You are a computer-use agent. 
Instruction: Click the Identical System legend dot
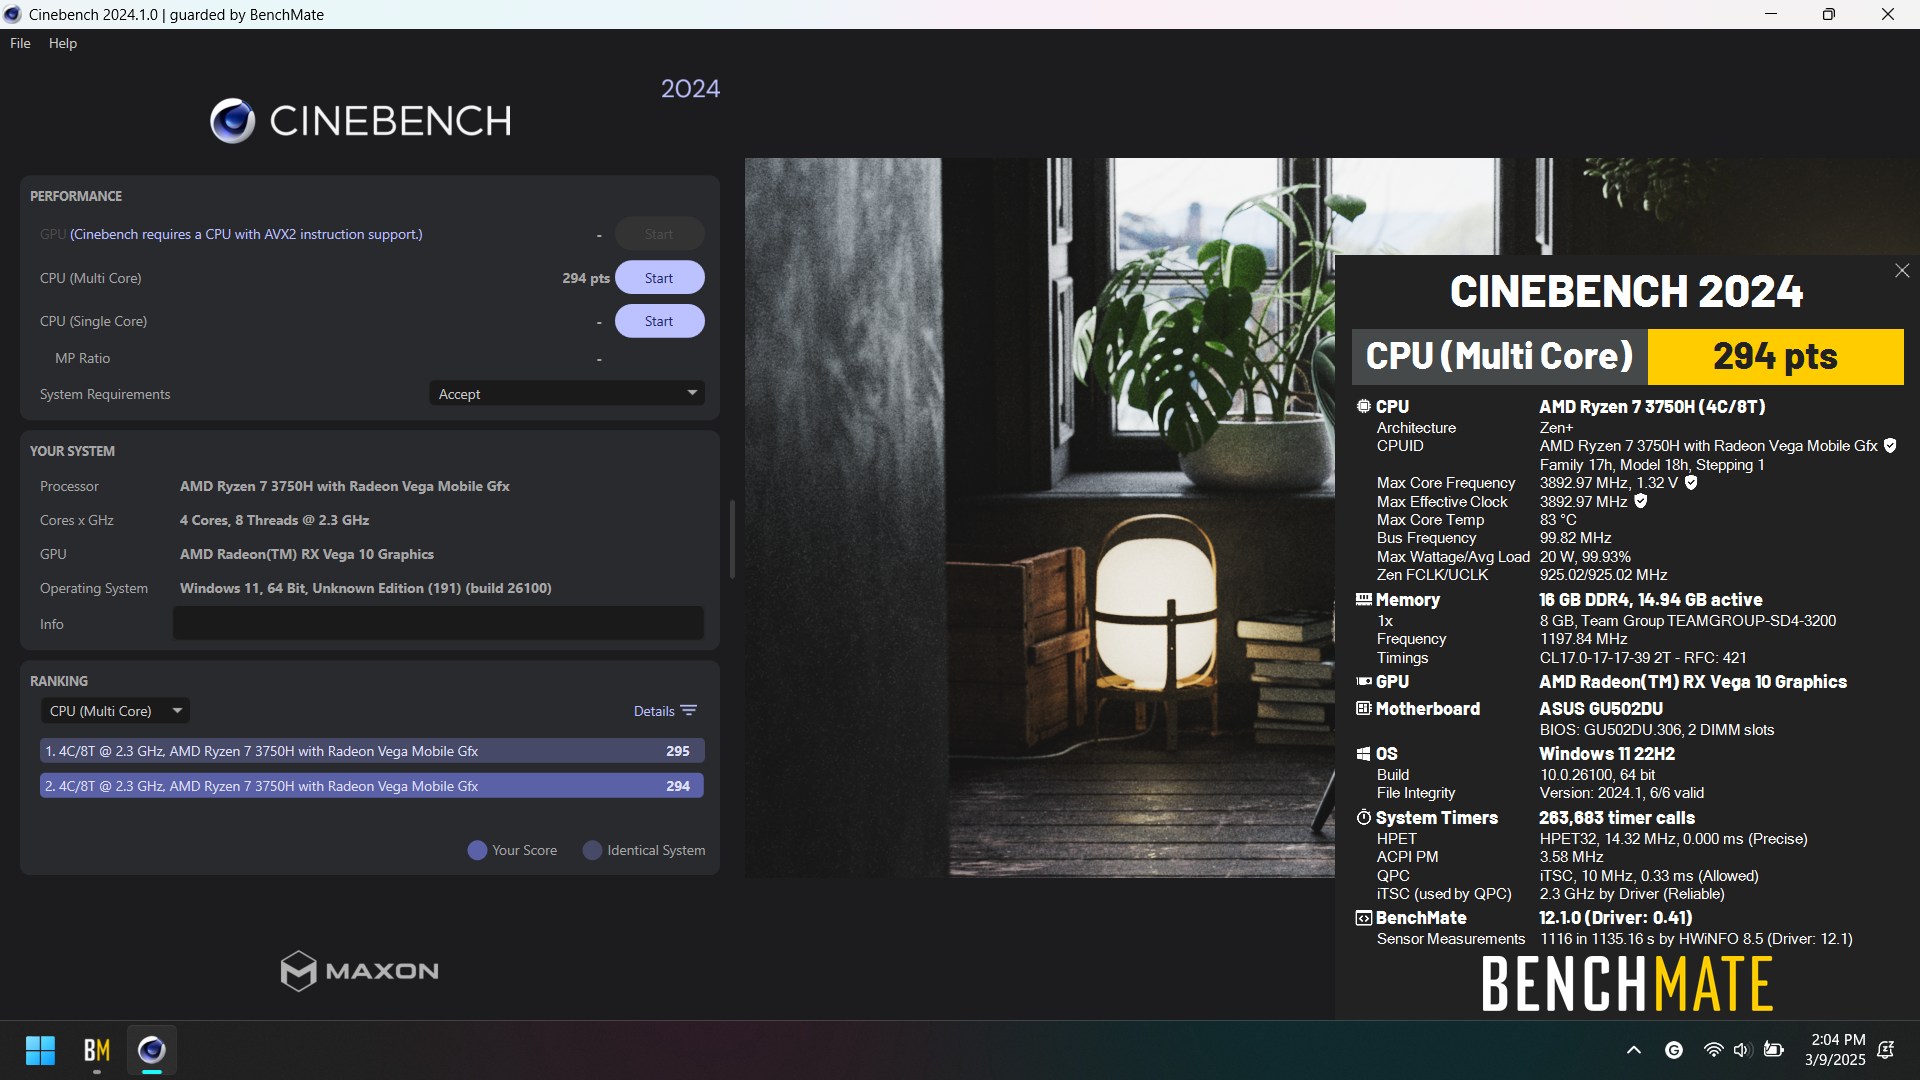(x=592, y=850)
